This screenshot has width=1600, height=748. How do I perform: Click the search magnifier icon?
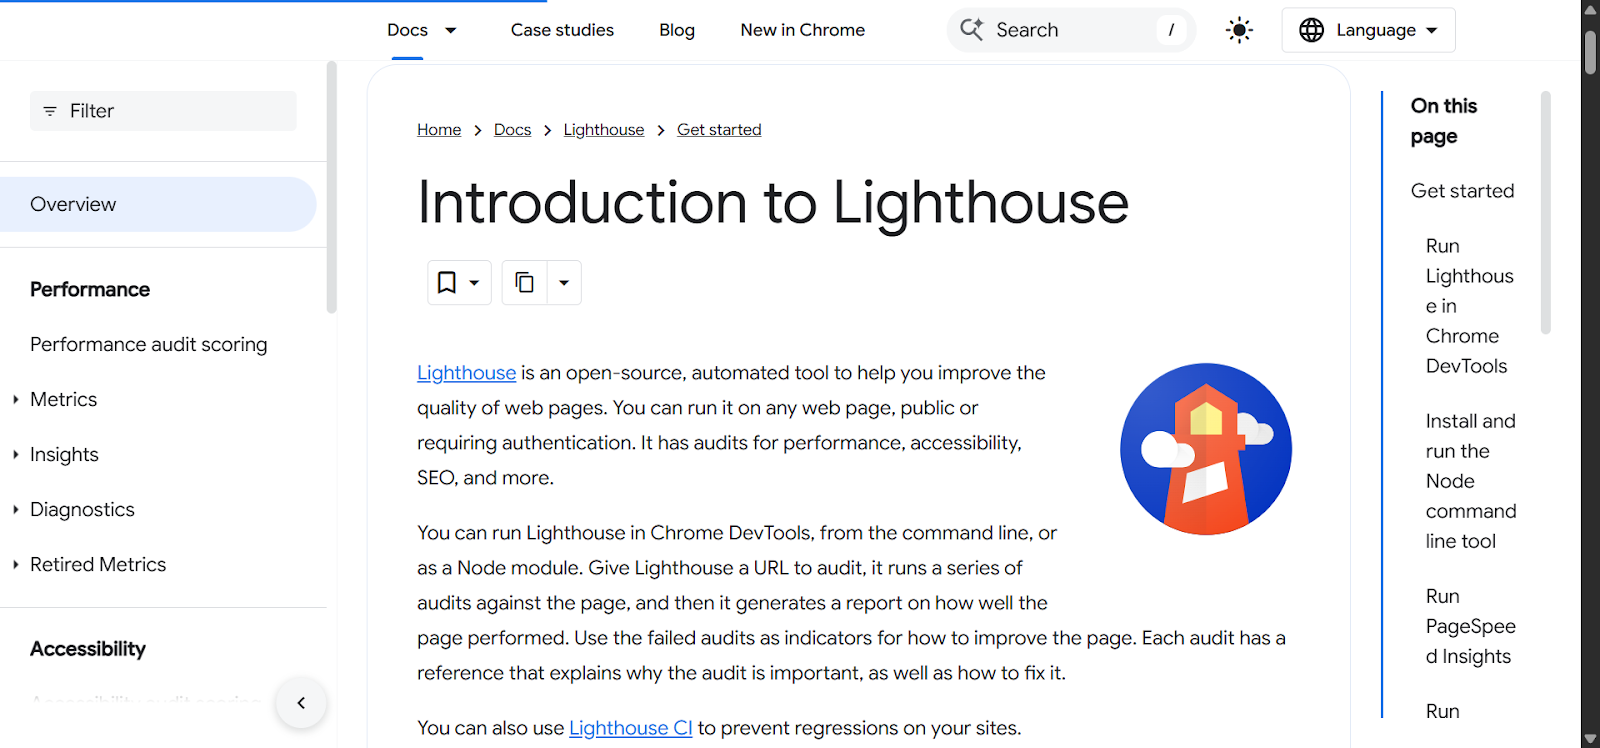coord(971,29)
